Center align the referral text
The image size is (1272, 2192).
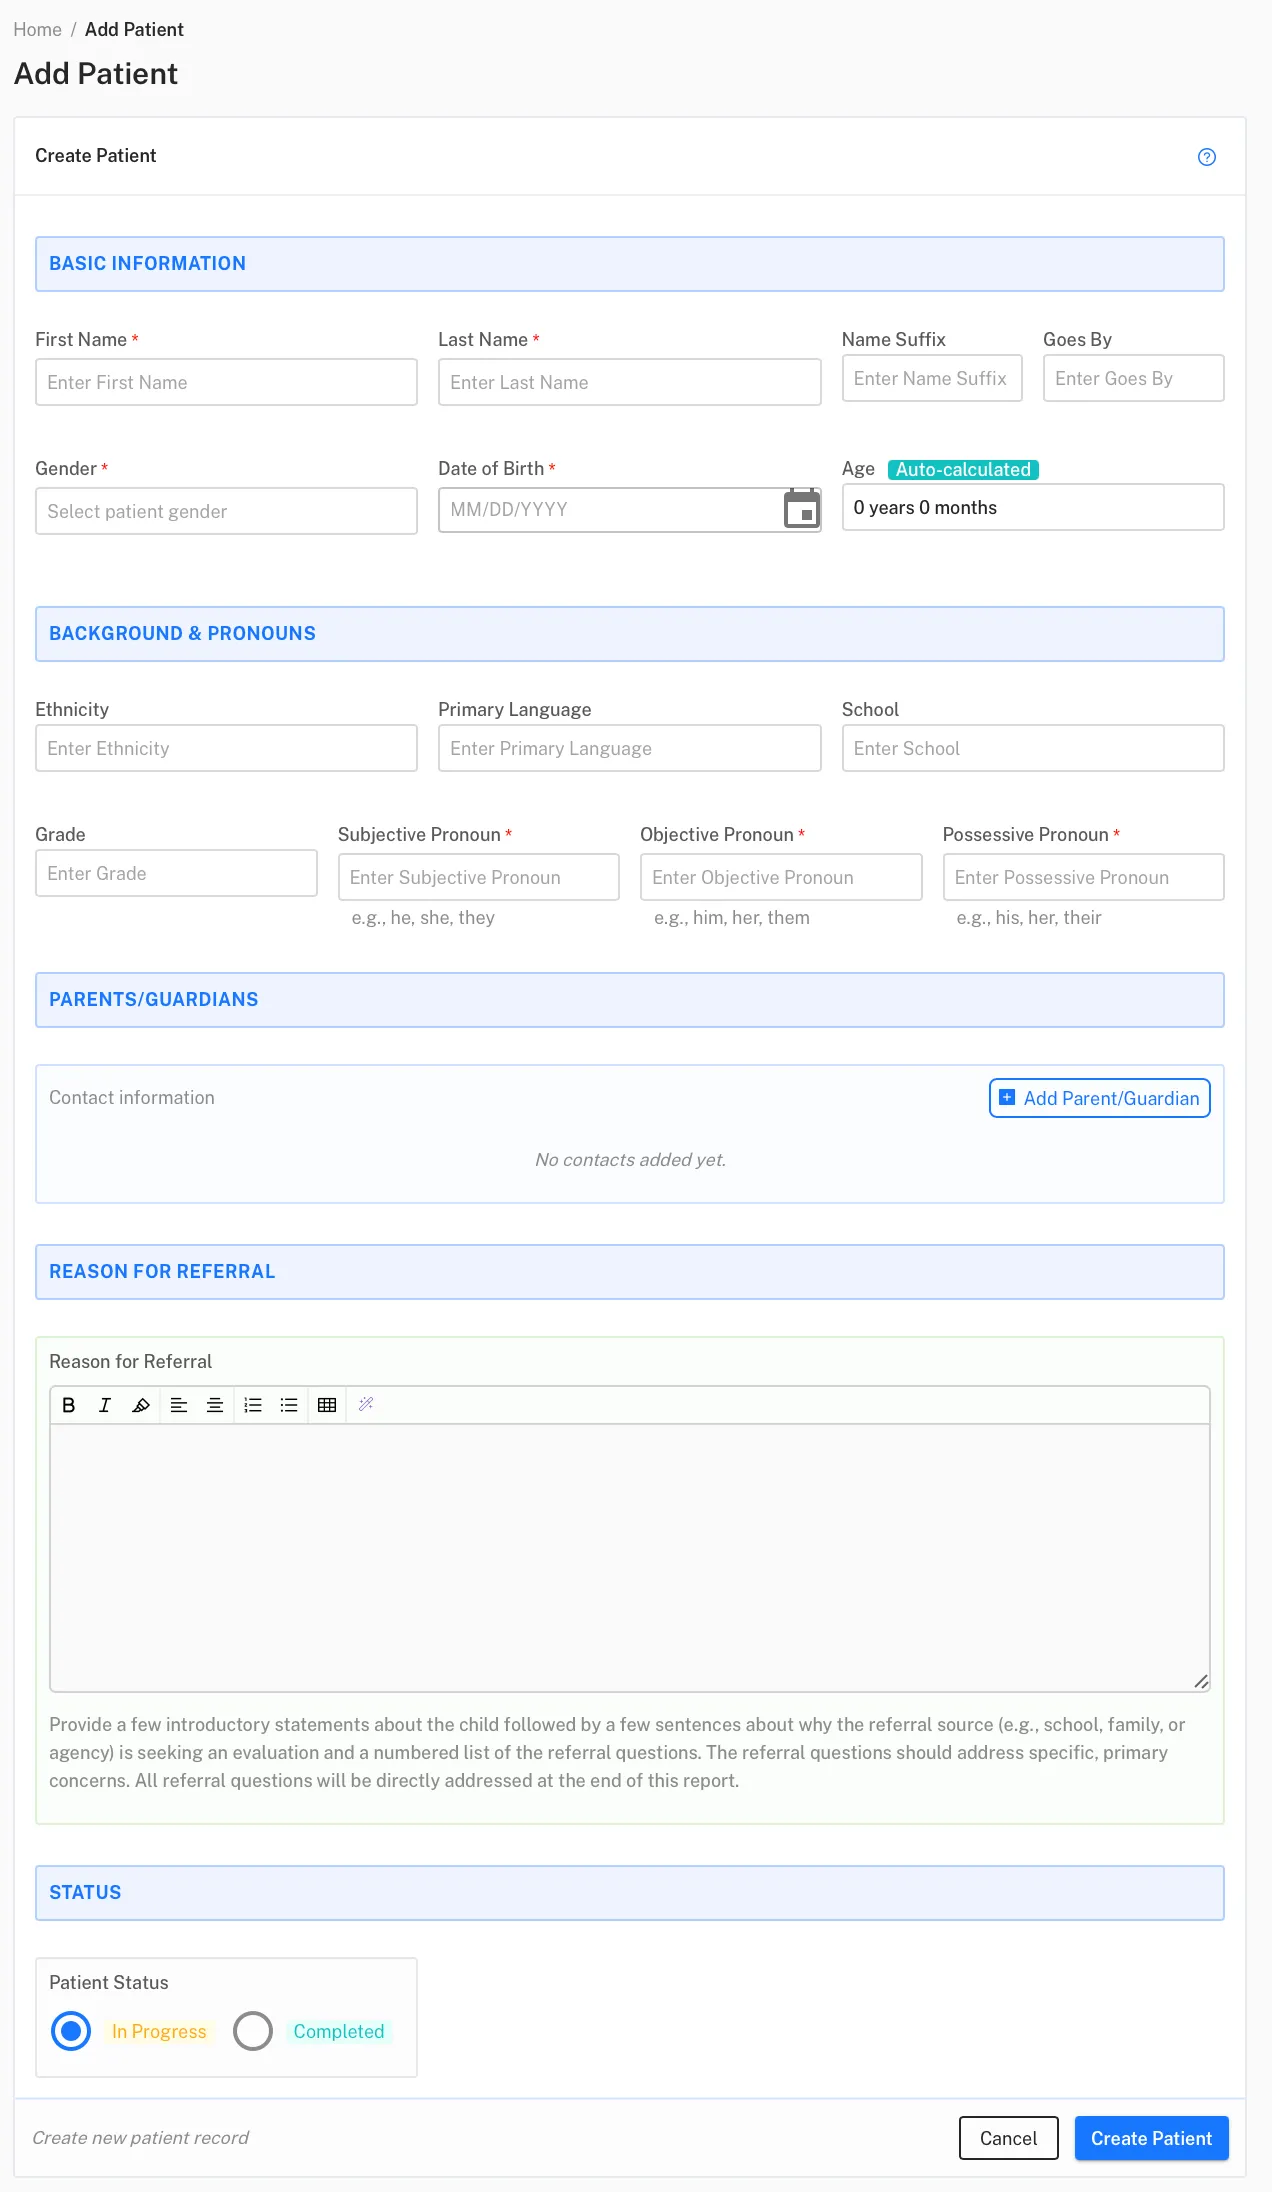[215, 1405]
